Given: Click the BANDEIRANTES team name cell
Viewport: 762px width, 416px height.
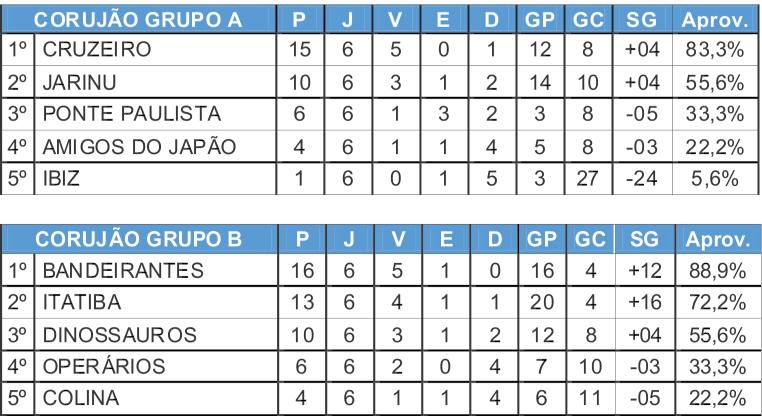Looking at the screenshot, I should click(x=156, y=270).
